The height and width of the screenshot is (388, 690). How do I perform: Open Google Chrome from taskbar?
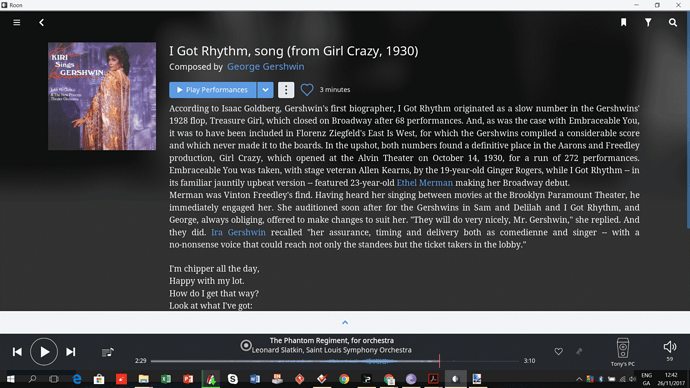[x=344, y=379]
